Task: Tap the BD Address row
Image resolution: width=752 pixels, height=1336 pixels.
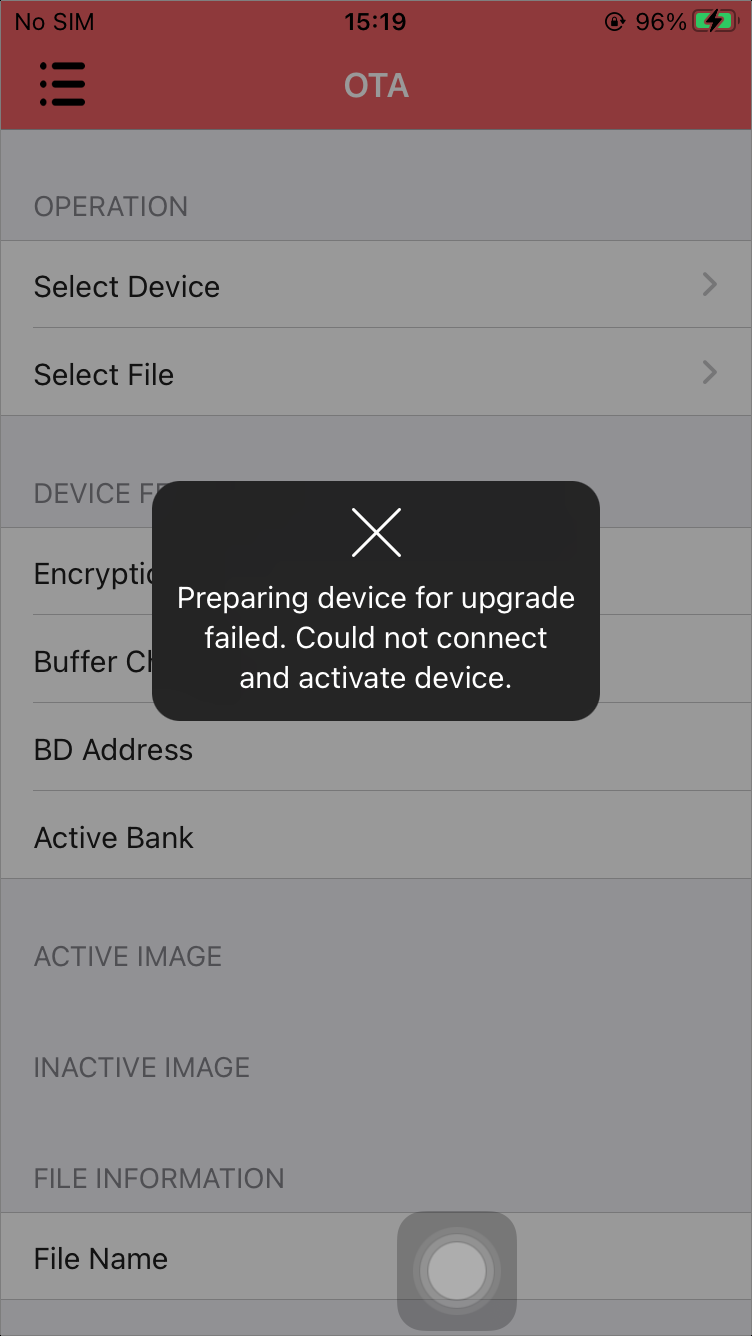Action: [376, 748]
